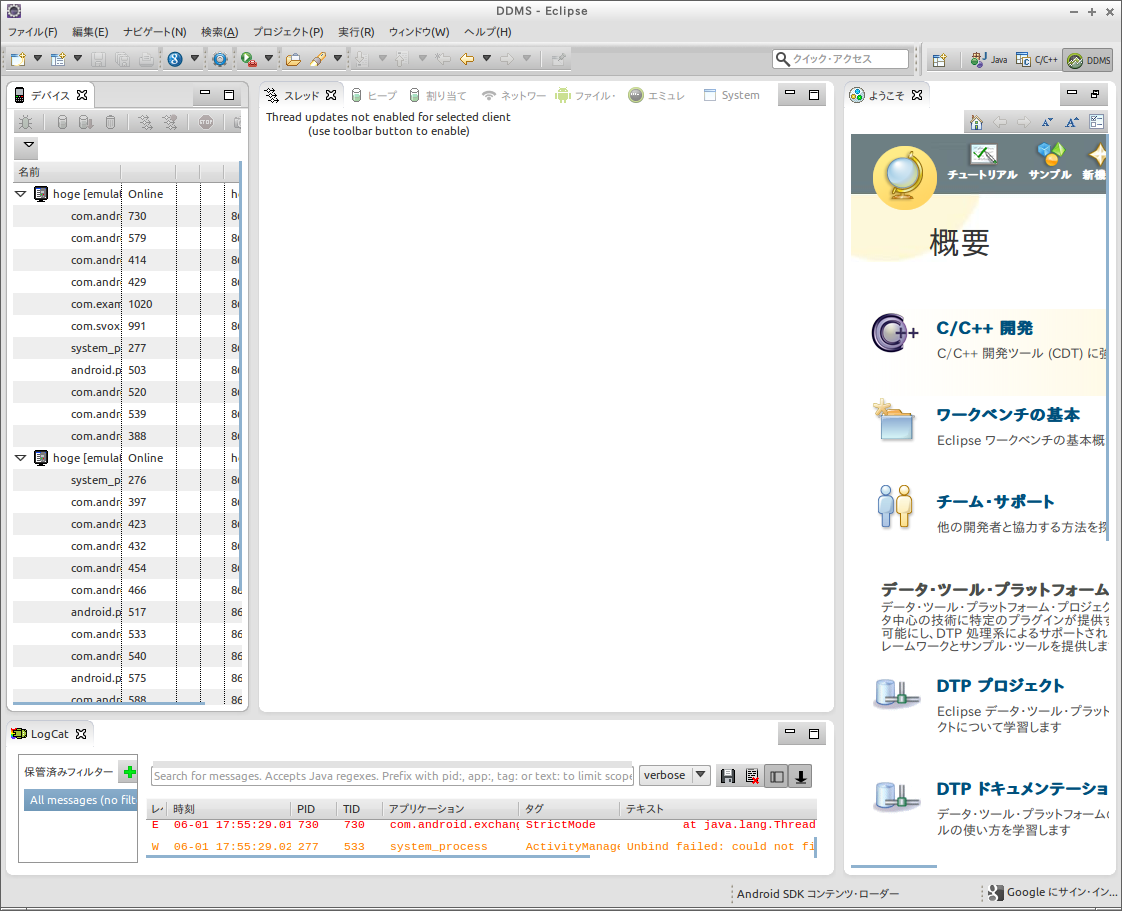Add a new saved LogCat filter
The width and height of the screenshot is (1122, 911).
pos(130,771)
